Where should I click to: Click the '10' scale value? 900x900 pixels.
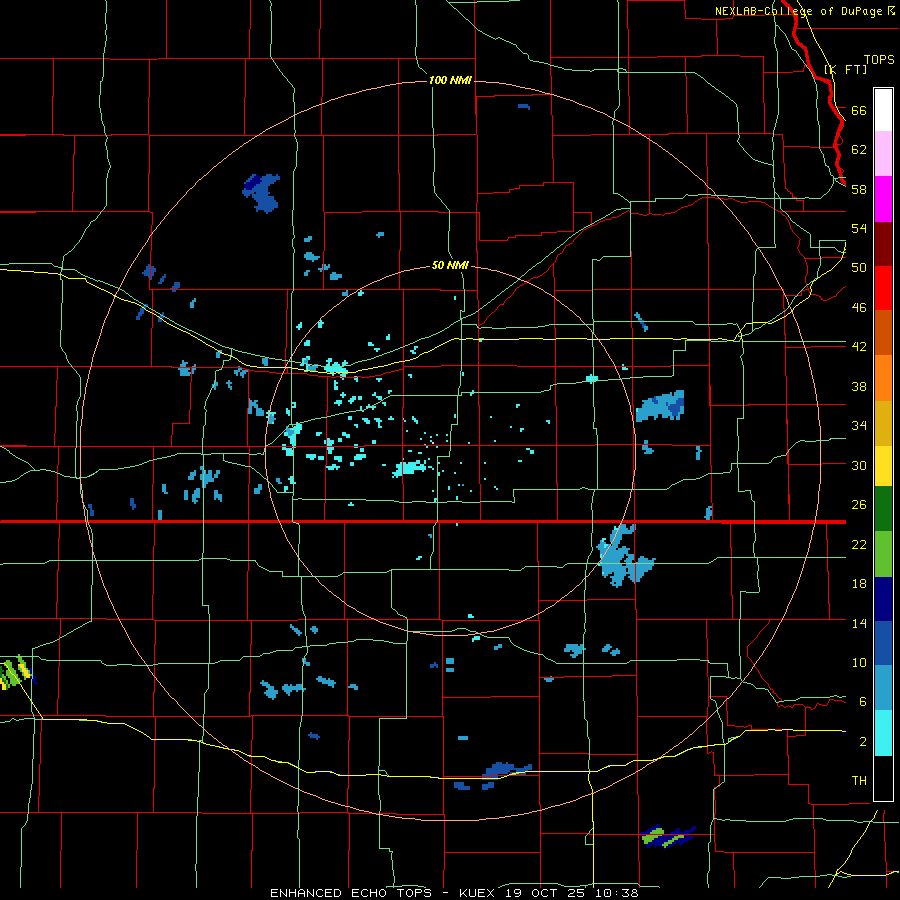click(x=859, y=662)
